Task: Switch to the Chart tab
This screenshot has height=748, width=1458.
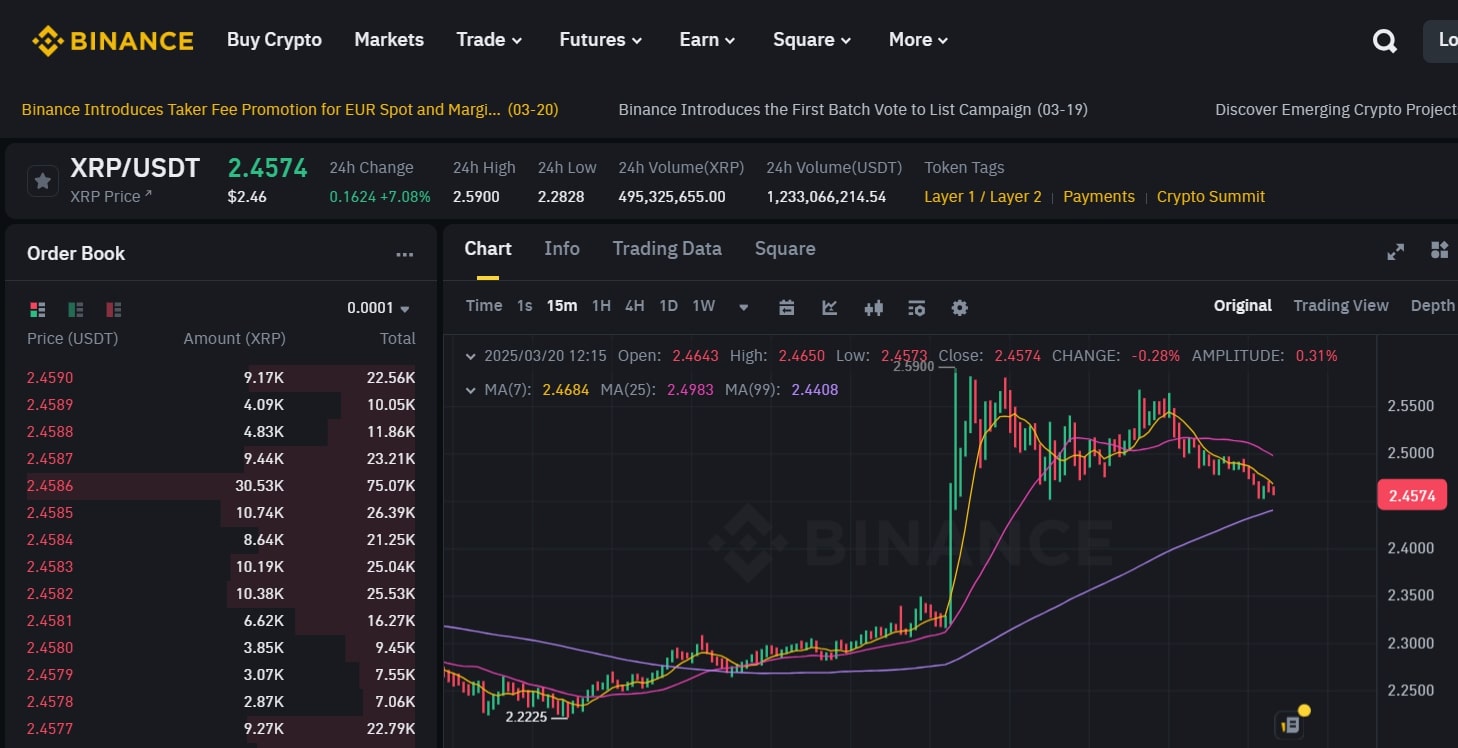Action: coord(488,249)
